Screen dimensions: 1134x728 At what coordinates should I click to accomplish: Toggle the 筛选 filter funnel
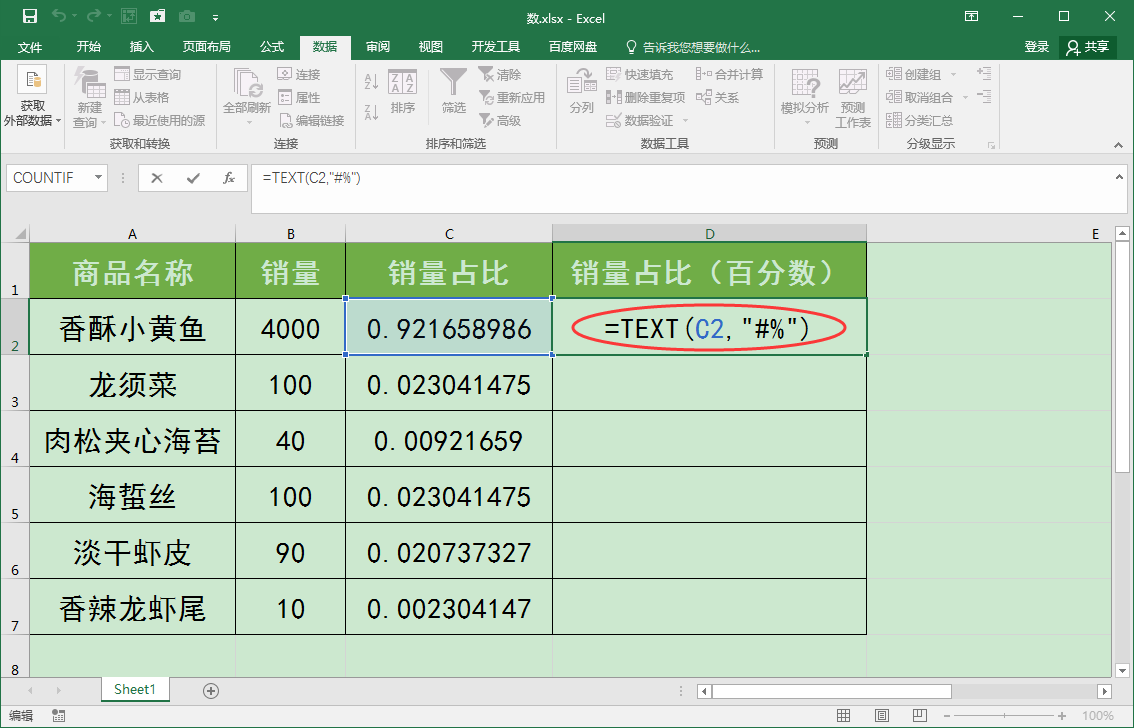(453, 92)
